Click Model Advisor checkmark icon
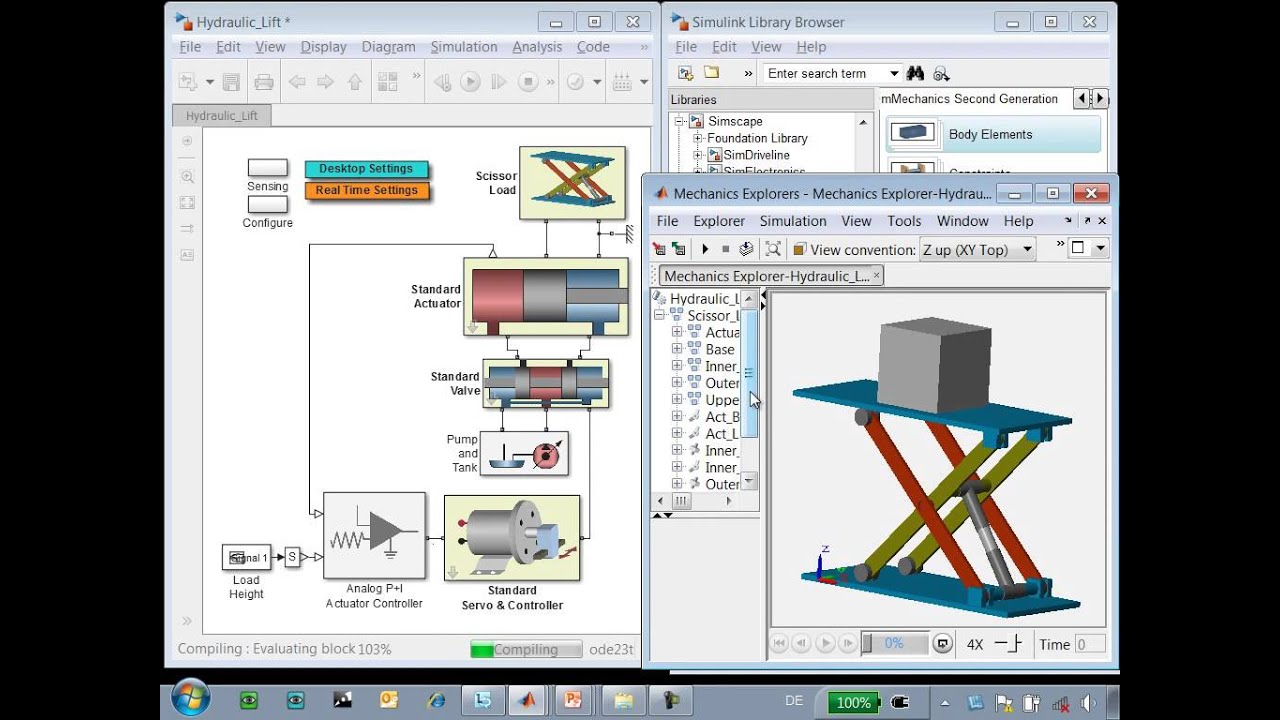Image resolution: width=1280 pixels, height=720 pixels. [x=575, y=82]
